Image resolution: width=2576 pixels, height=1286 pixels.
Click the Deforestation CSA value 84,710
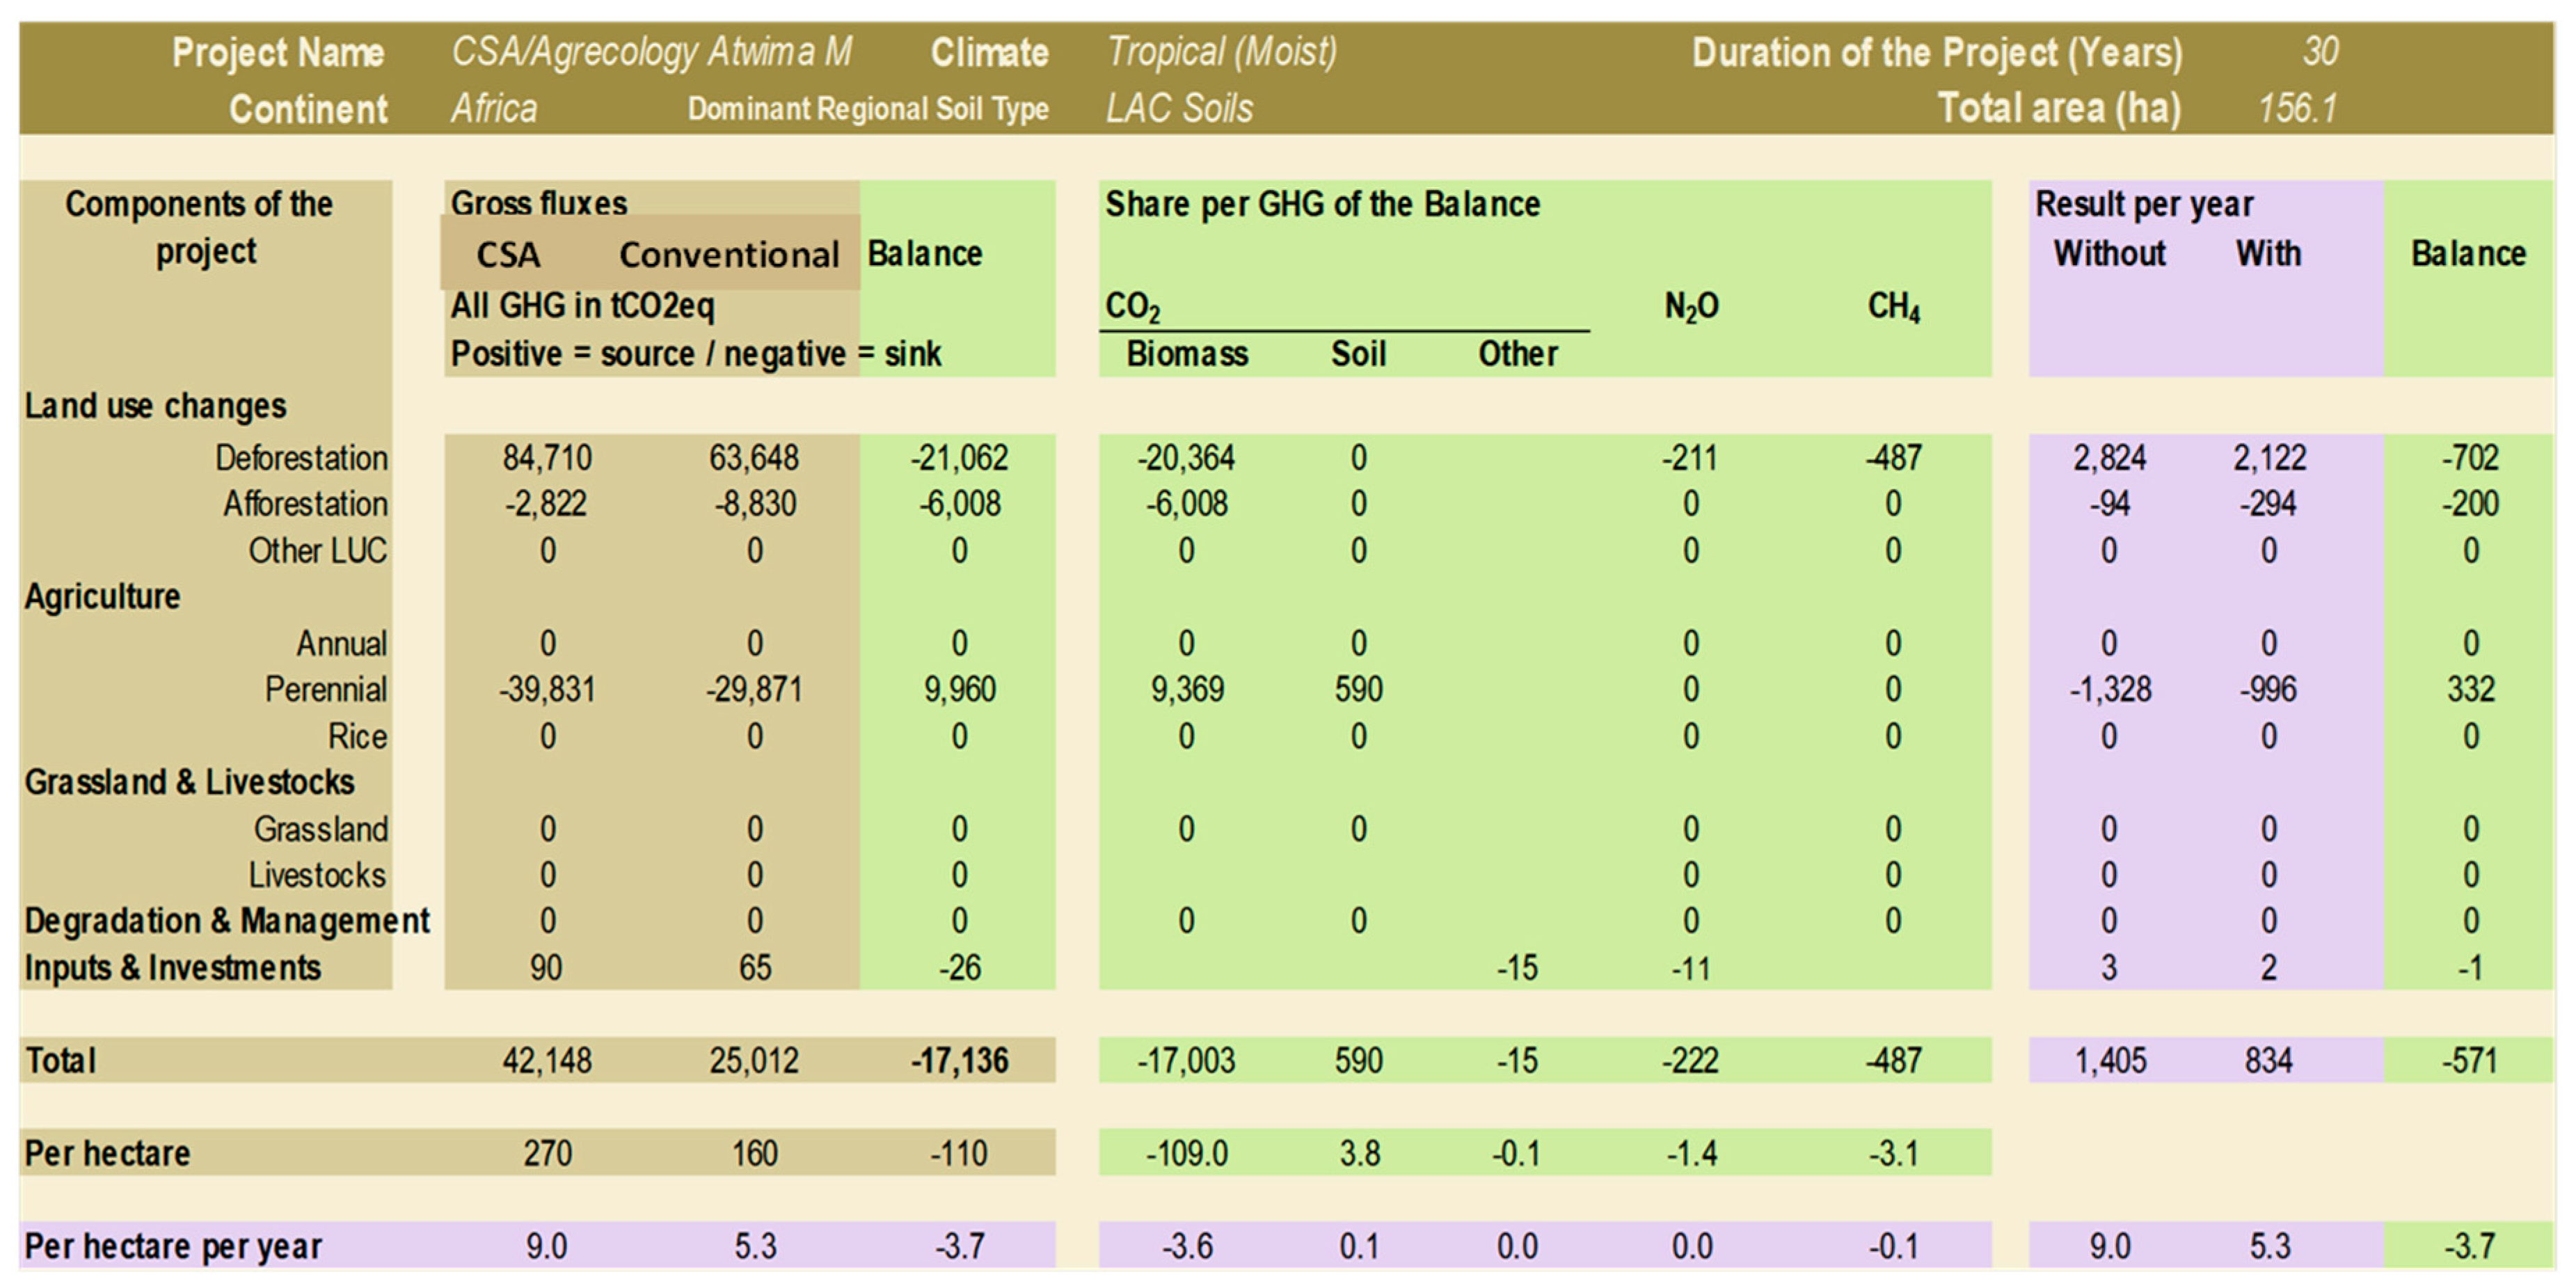(547, 458)
